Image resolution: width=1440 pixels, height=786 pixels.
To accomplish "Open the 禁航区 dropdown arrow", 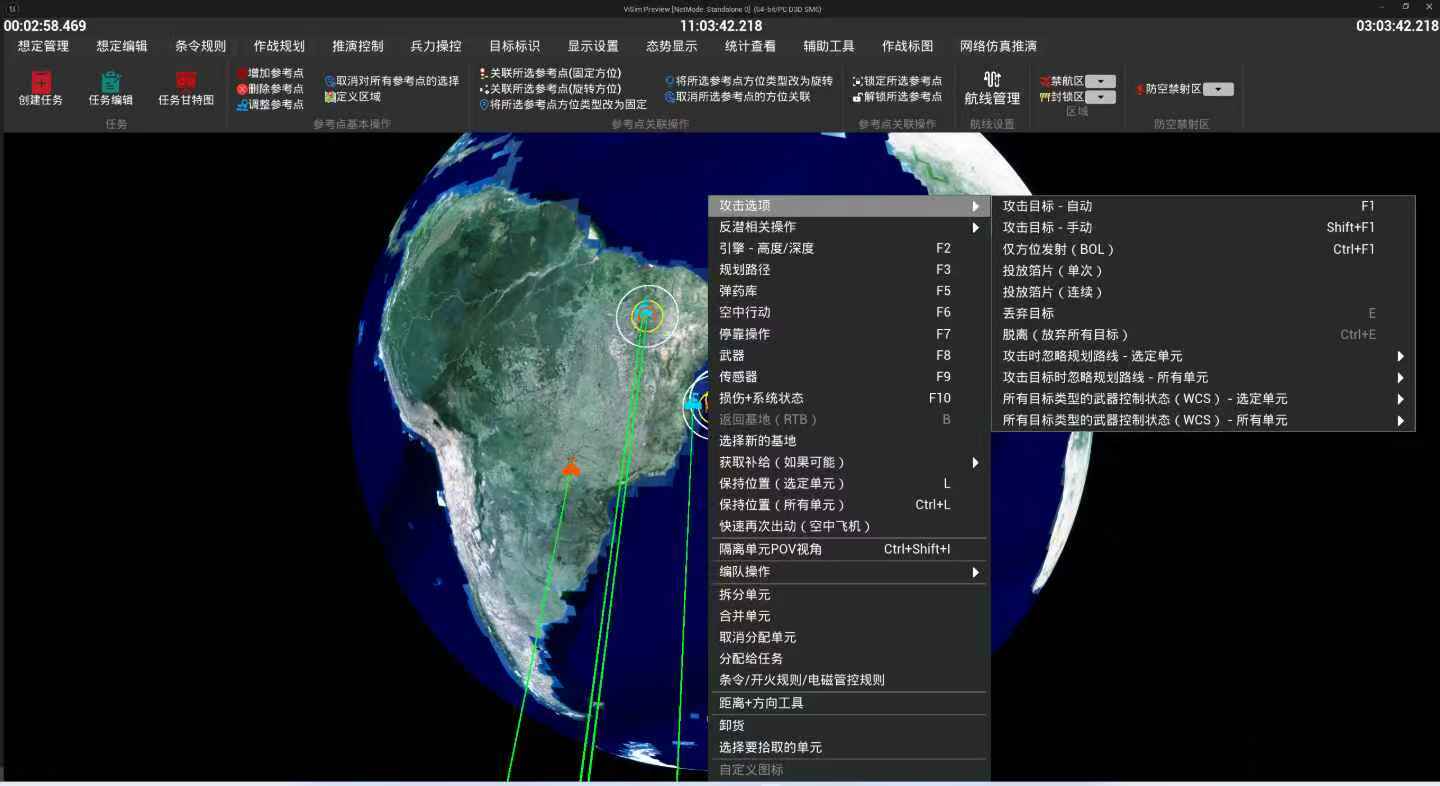I will (1101, 80).
